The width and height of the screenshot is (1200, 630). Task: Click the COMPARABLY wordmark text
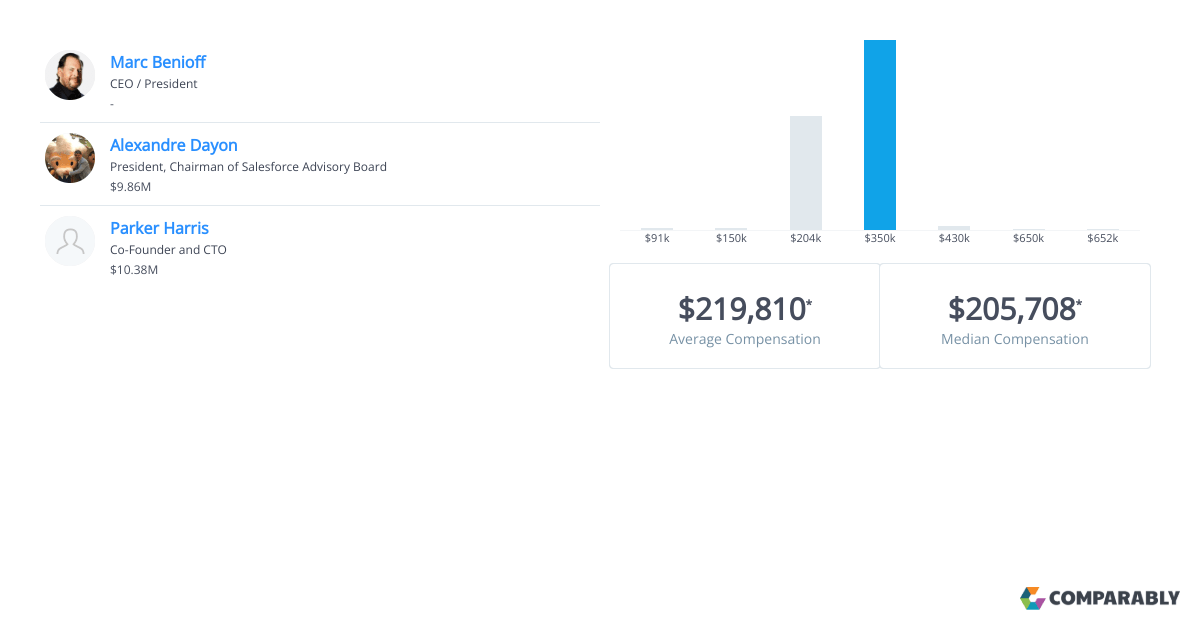point(1114,599)
